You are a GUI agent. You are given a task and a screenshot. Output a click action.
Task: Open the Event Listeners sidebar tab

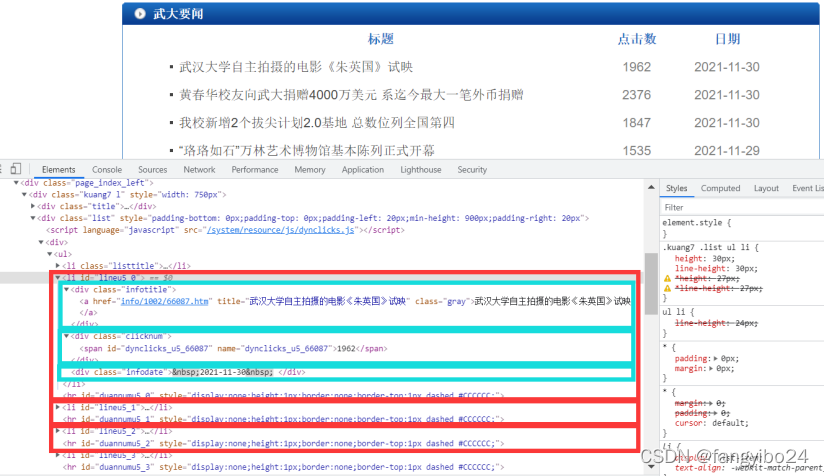(x=808, y=188)
